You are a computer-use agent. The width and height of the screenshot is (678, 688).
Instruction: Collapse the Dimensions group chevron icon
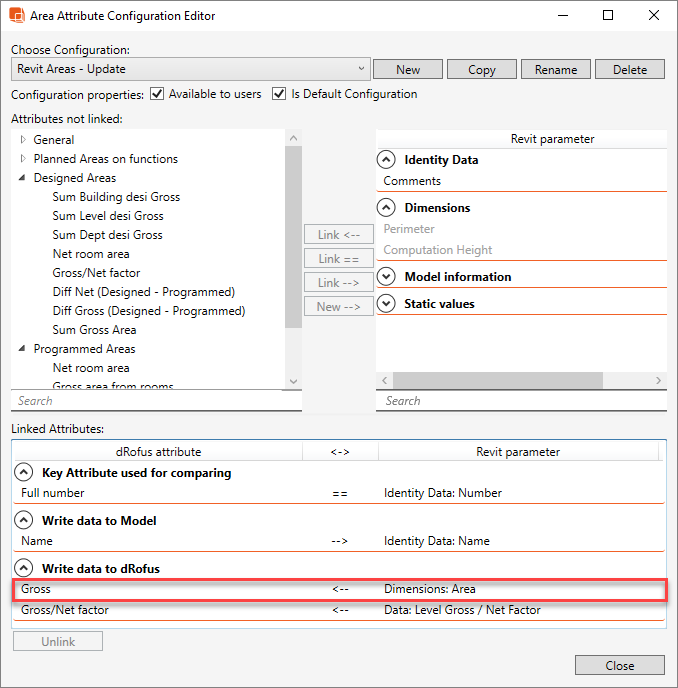pos(386,208)
